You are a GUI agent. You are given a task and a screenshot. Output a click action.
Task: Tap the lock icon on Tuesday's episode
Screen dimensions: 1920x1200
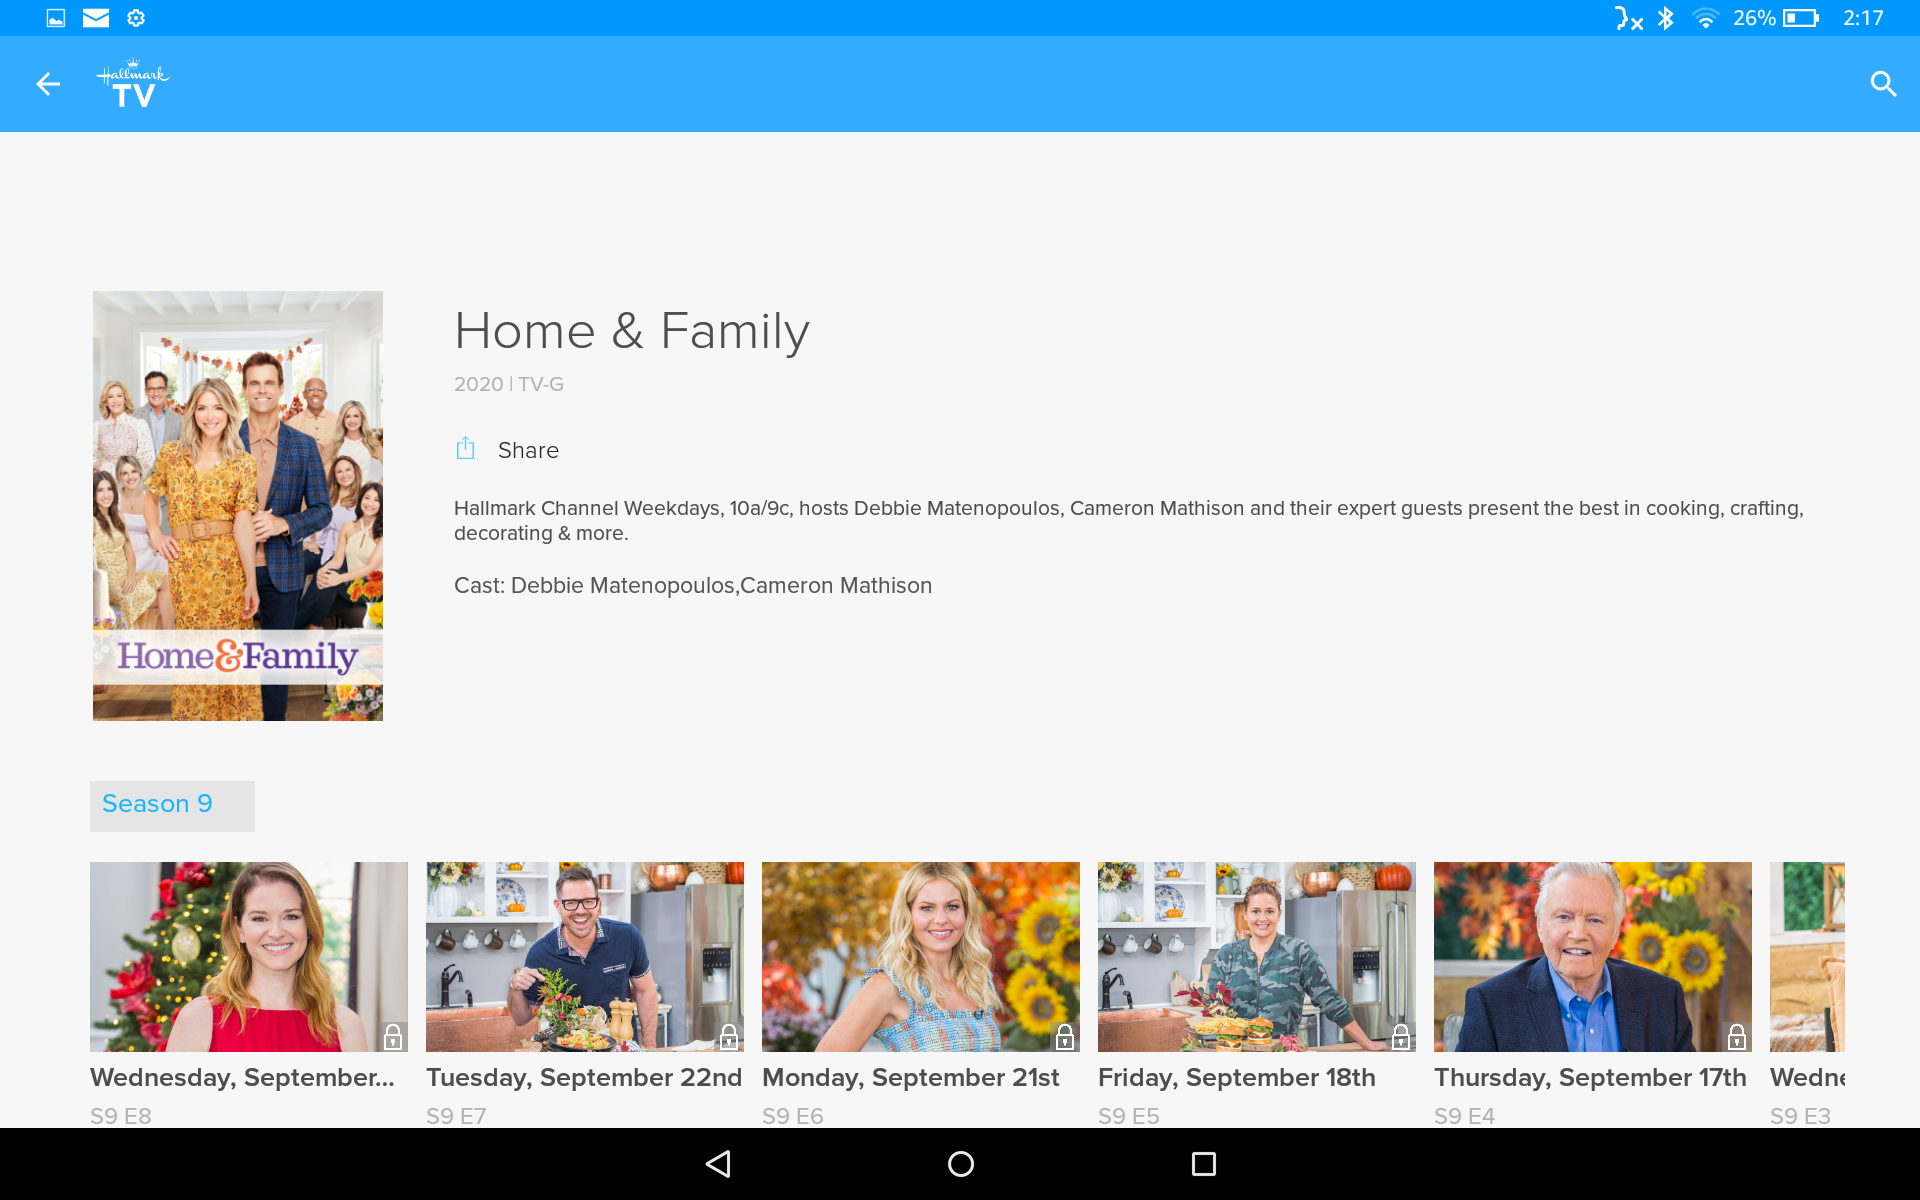727,1038
